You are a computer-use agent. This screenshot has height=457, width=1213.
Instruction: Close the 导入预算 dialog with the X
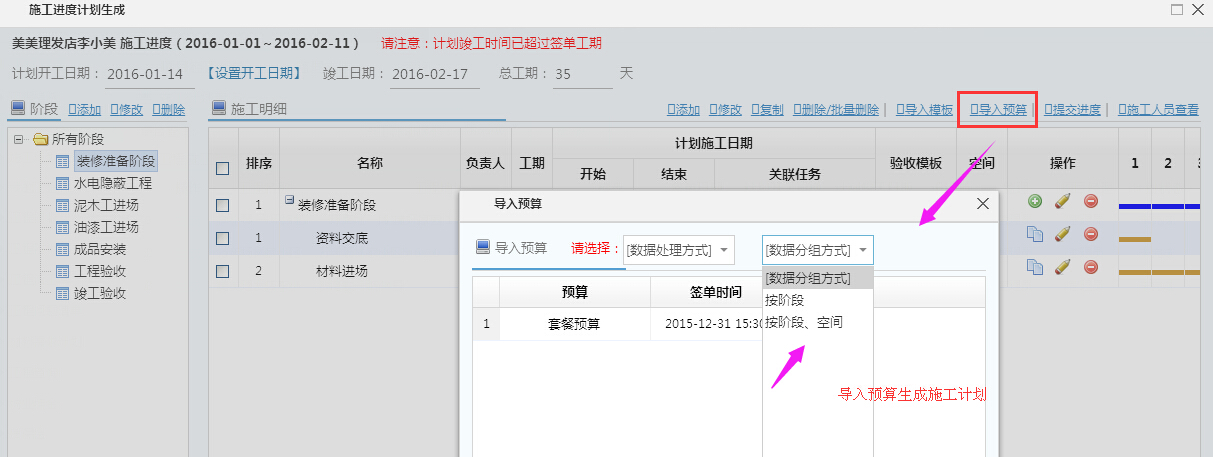click(982, 204)
